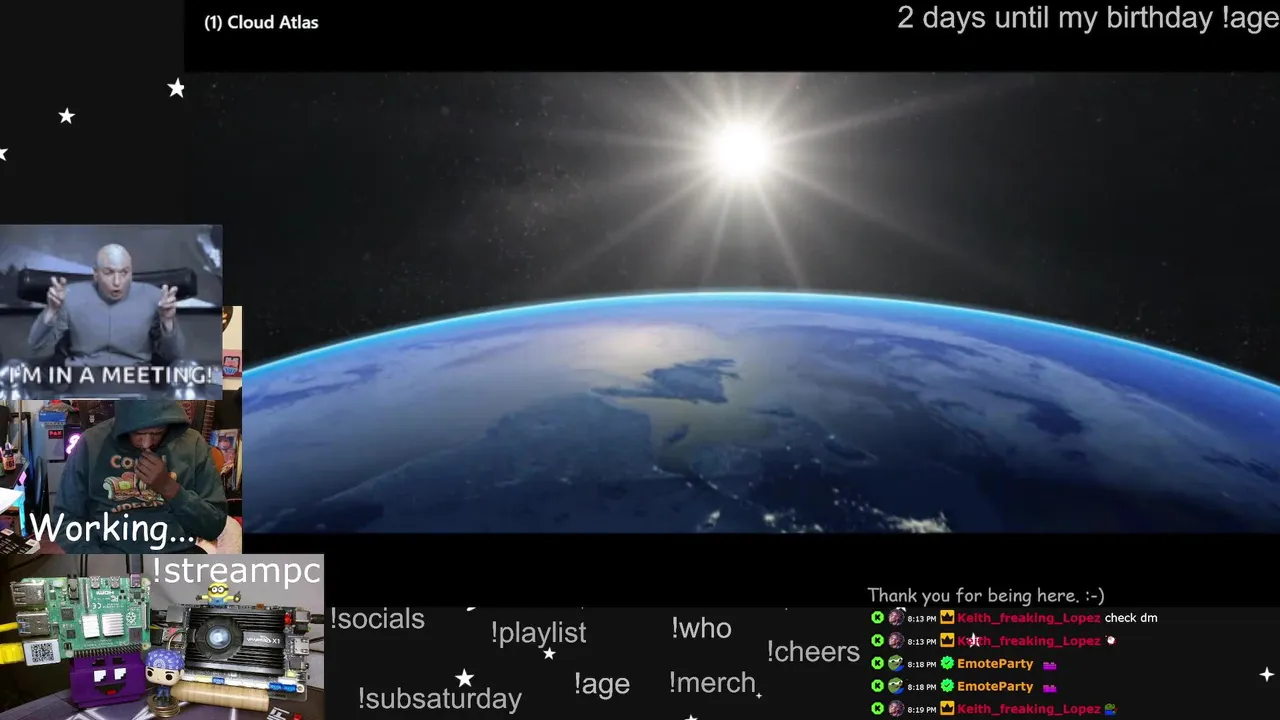Click the "check dm" chat message

pos(1131,618)
